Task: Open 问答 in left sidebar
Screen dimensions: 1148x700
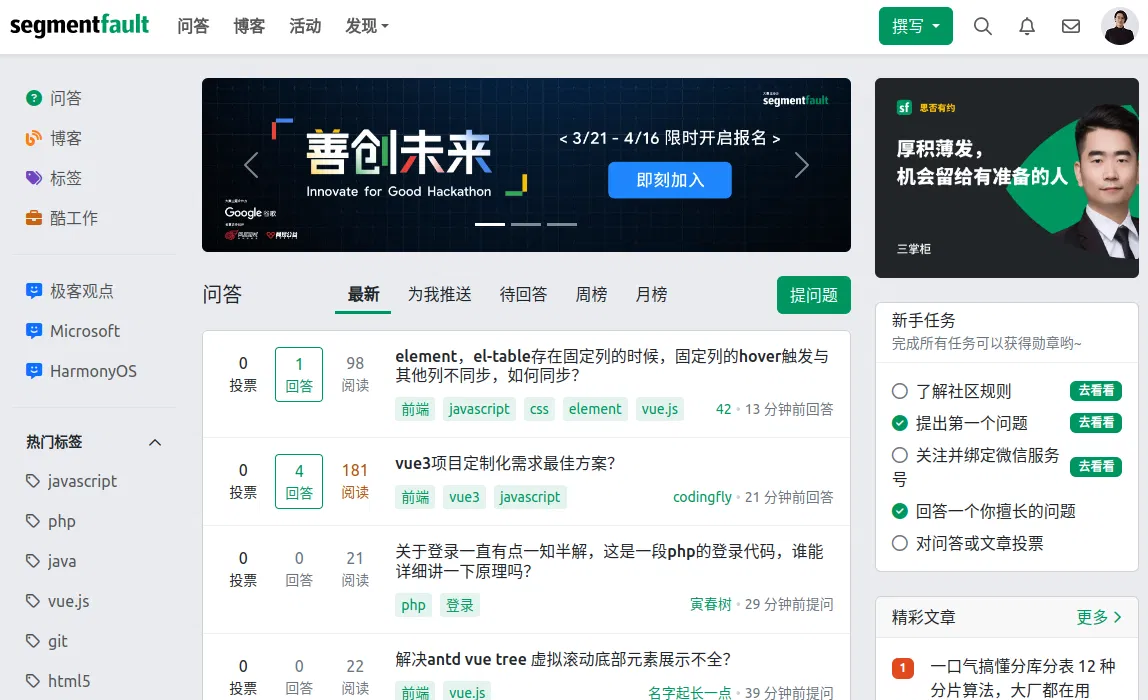Action: (x=65, y=98)
